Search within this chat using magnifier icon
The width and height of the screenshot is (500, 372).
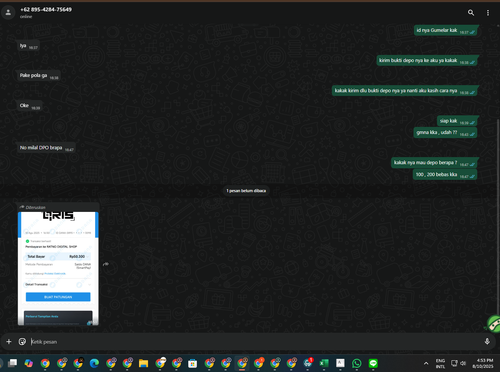click(x=471, y=13)
